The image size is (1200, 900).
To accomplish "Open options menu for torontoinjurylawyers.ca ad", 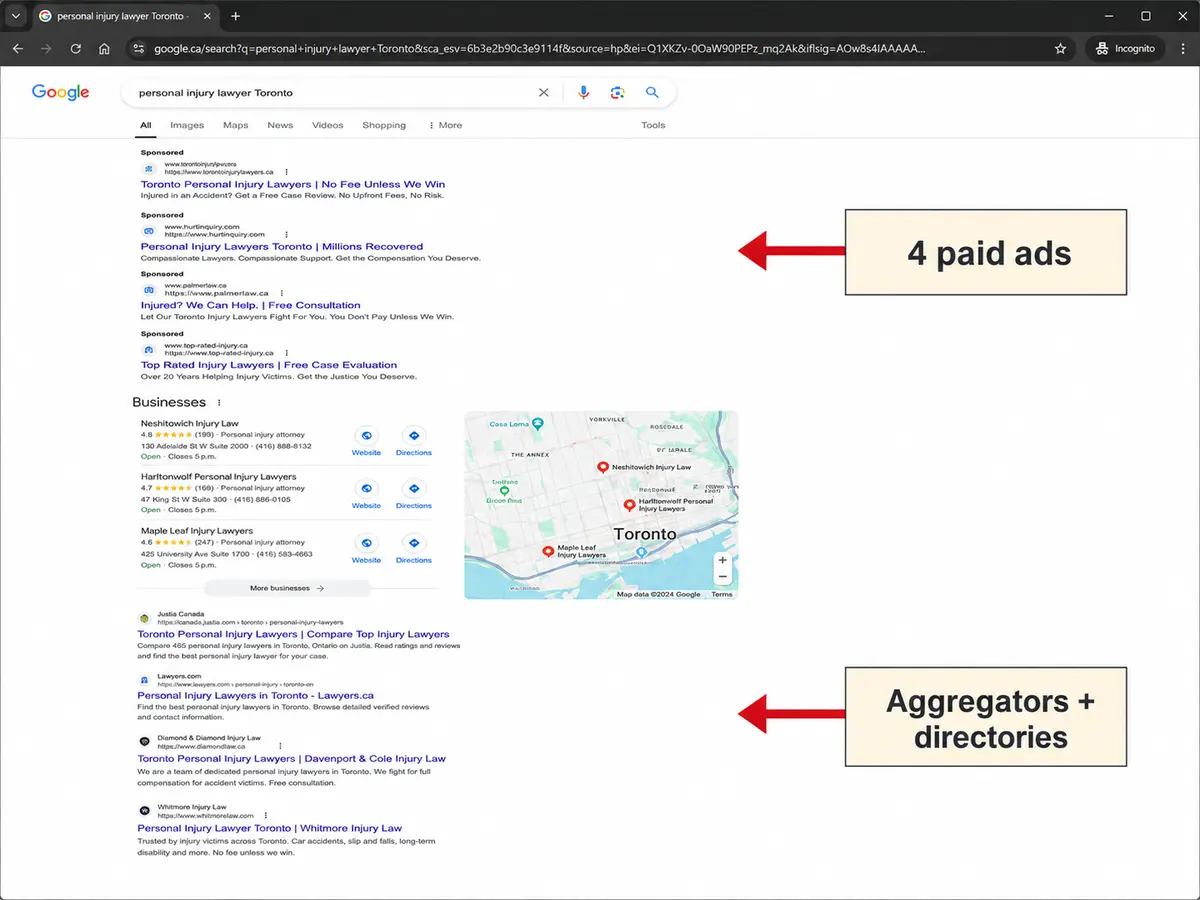I will click(286, 172).
